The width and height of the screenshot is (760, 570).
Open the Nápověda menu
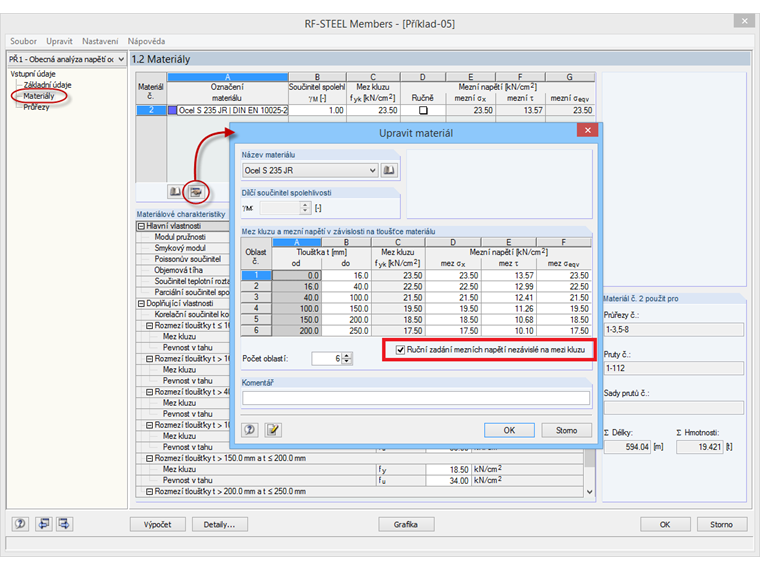pos(146,41)
